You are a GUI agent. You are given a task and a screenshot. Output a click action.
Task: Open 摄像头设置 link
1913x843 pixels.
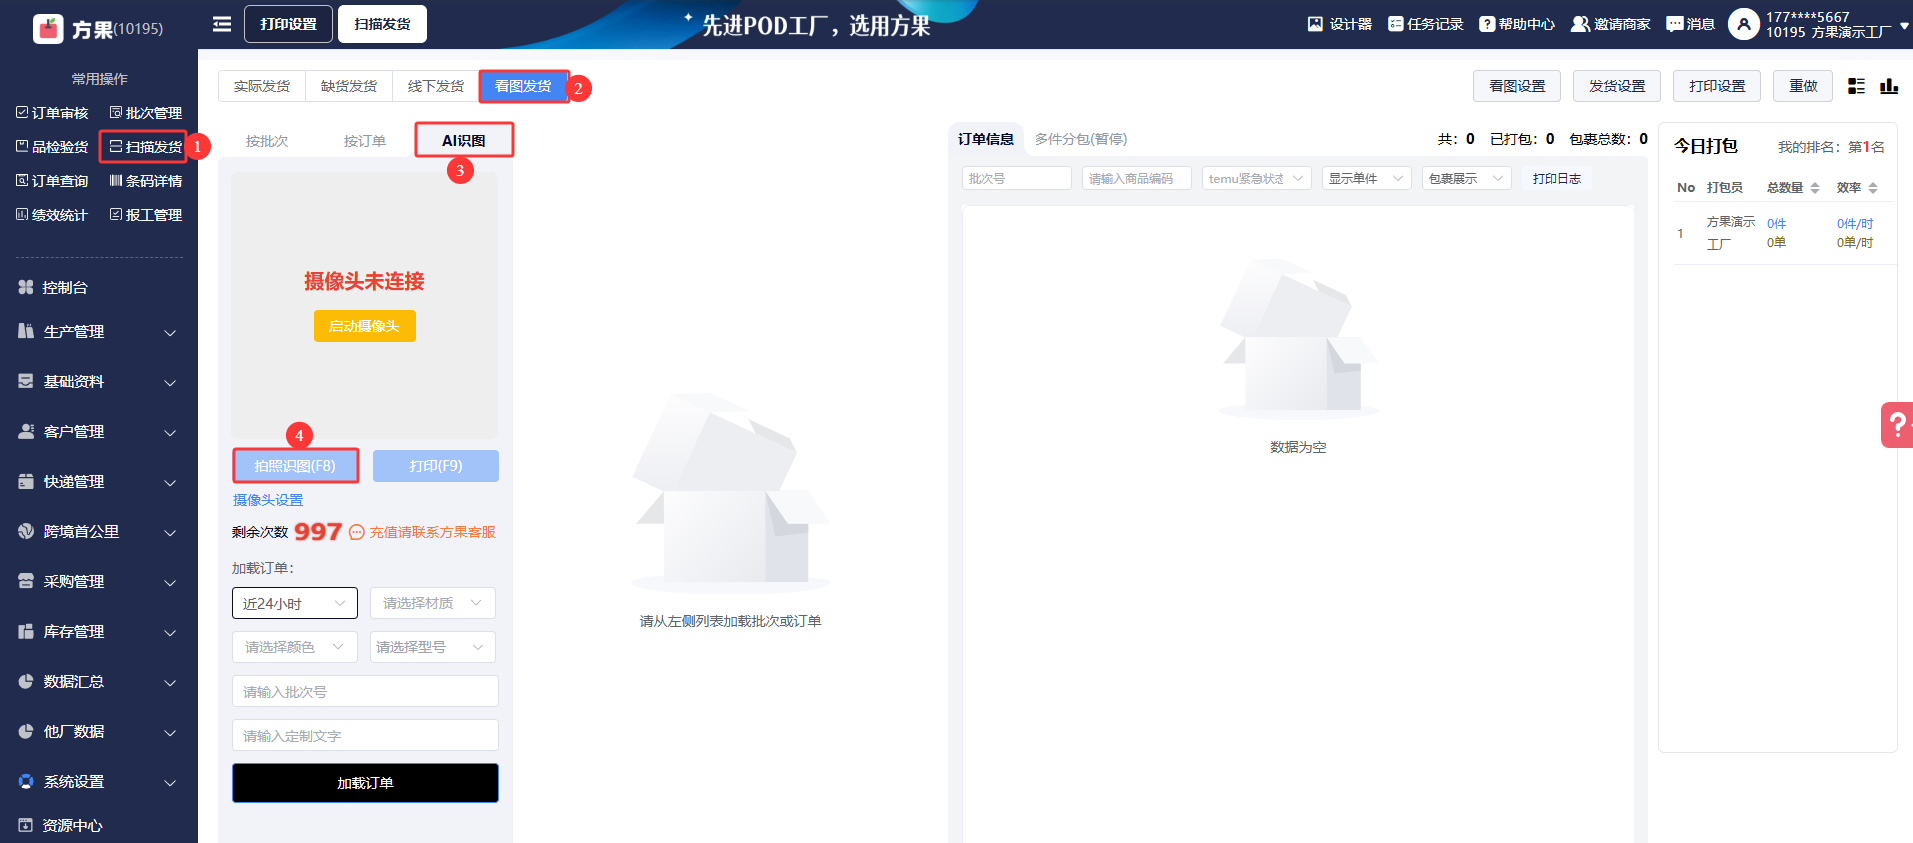click(268, 500)
